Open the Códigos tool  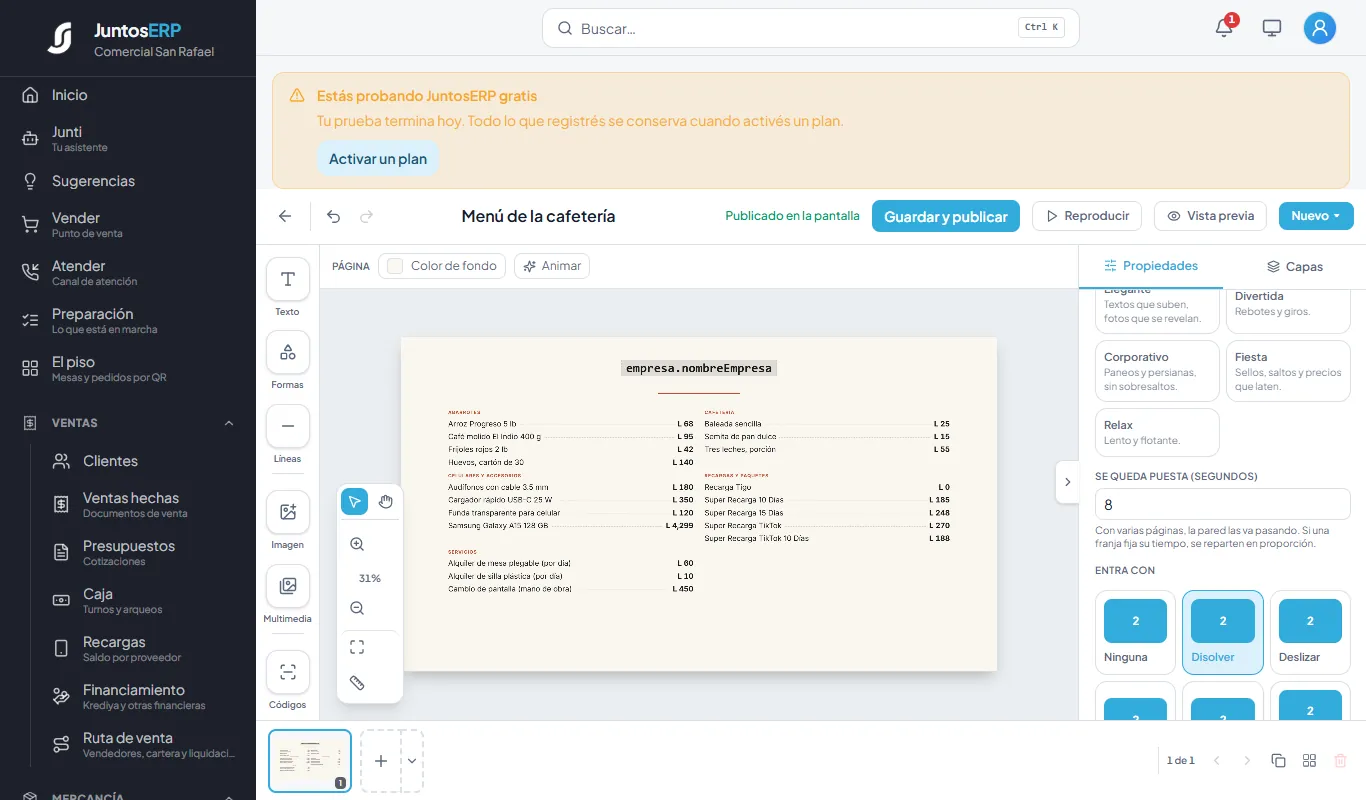coord(288,672)
